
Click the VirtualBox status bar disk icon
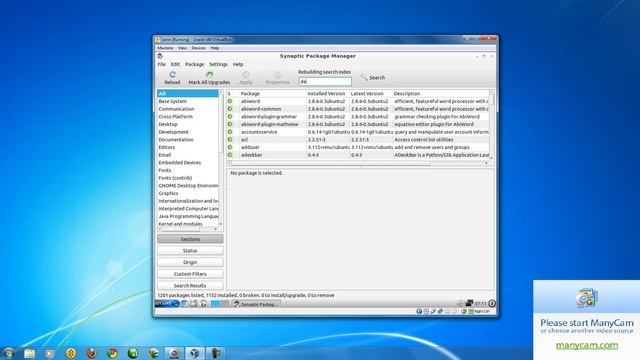pyautogui.click(x=419, y=311)
